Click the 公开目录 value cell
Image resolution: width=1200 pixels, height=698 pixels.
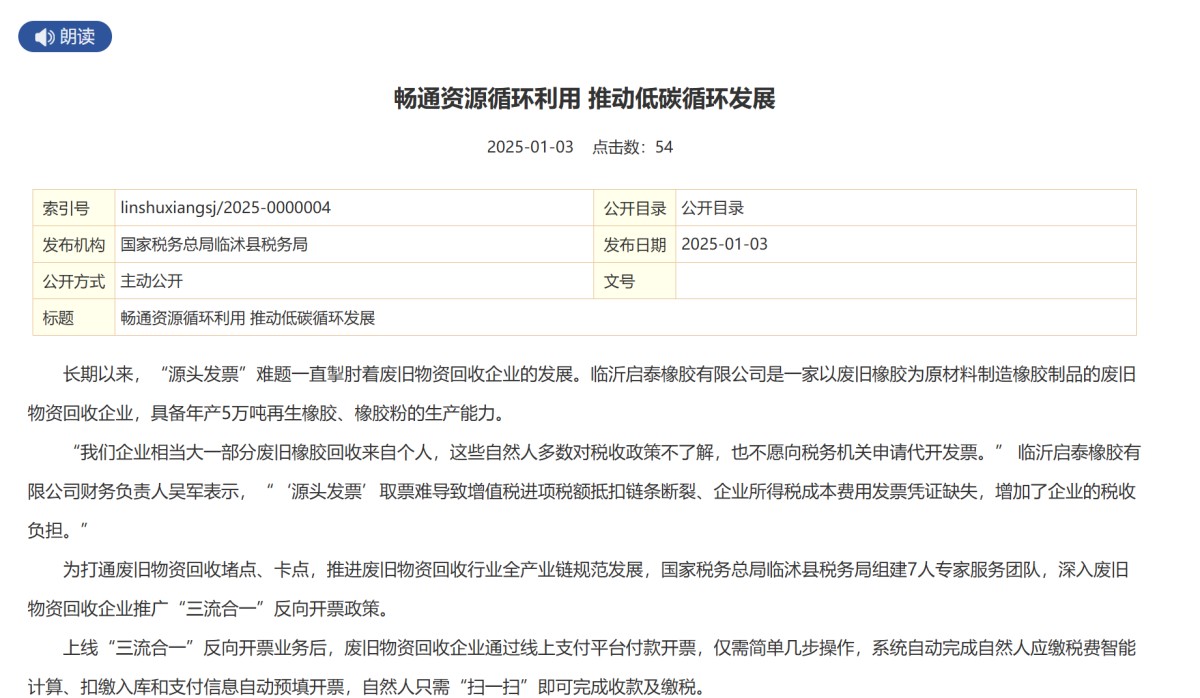tap(906, 208)
